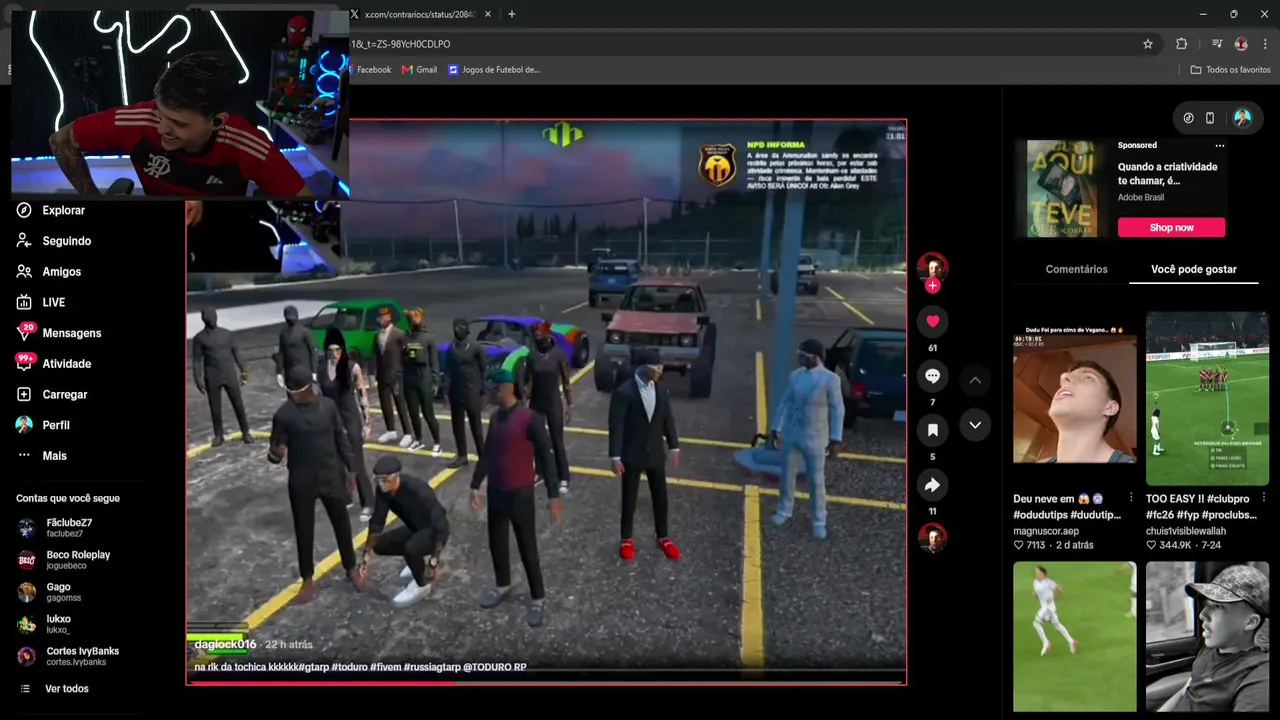Save the video with the bookmark icon
1280x720 pixels.
coord(932,430)
